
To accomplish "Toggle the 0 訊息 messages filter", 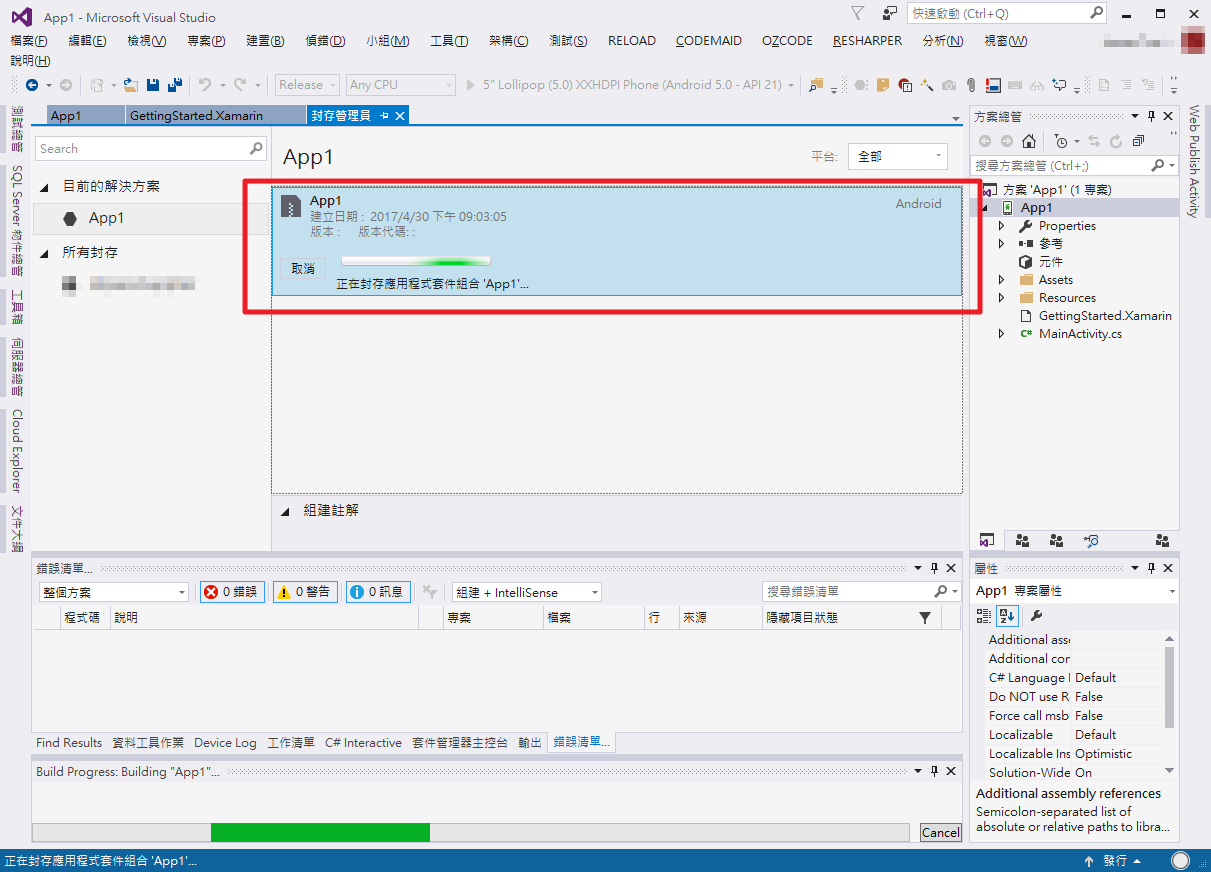I will click(x=378, y=592).
